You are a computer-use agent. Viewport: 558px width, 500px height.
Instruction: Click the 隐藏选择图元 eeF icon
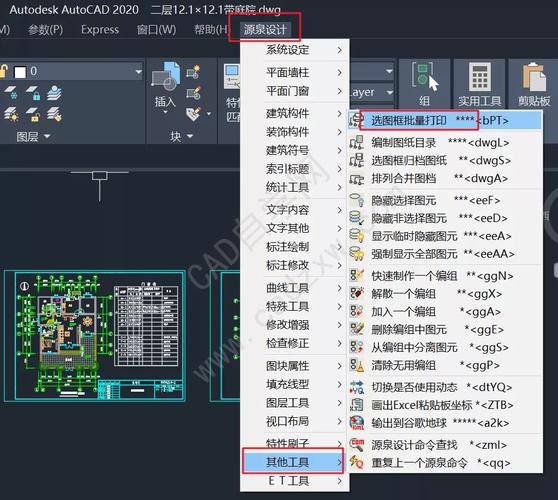click(x=356, y=200)
